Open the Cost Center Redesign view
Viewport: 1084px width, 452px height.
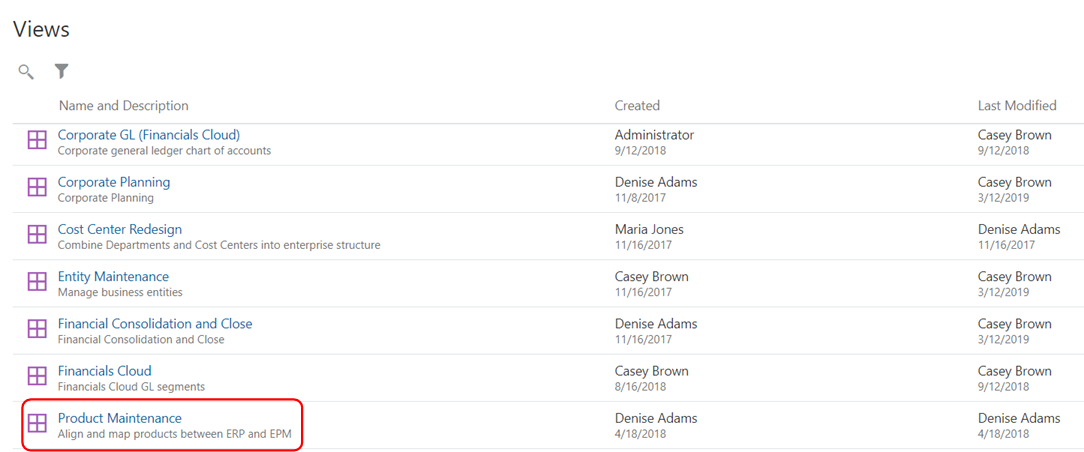[x=120, y=229]
